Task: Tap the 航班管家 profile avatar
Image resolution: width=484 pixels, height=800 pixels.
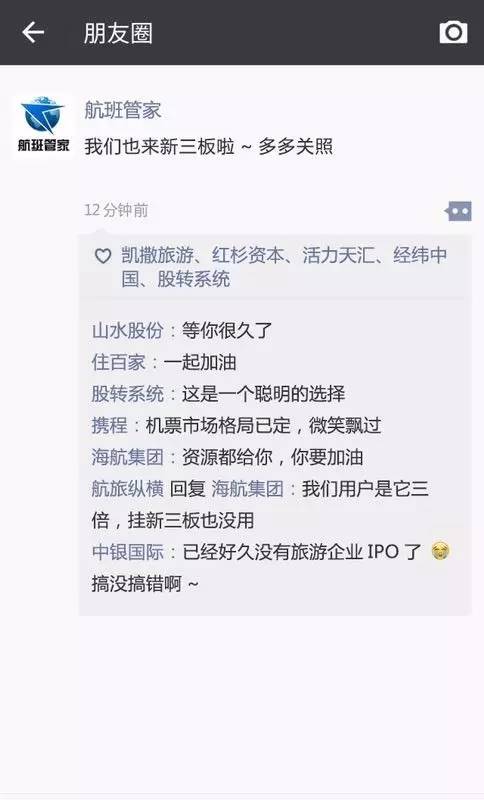Action: pos(43,127)
